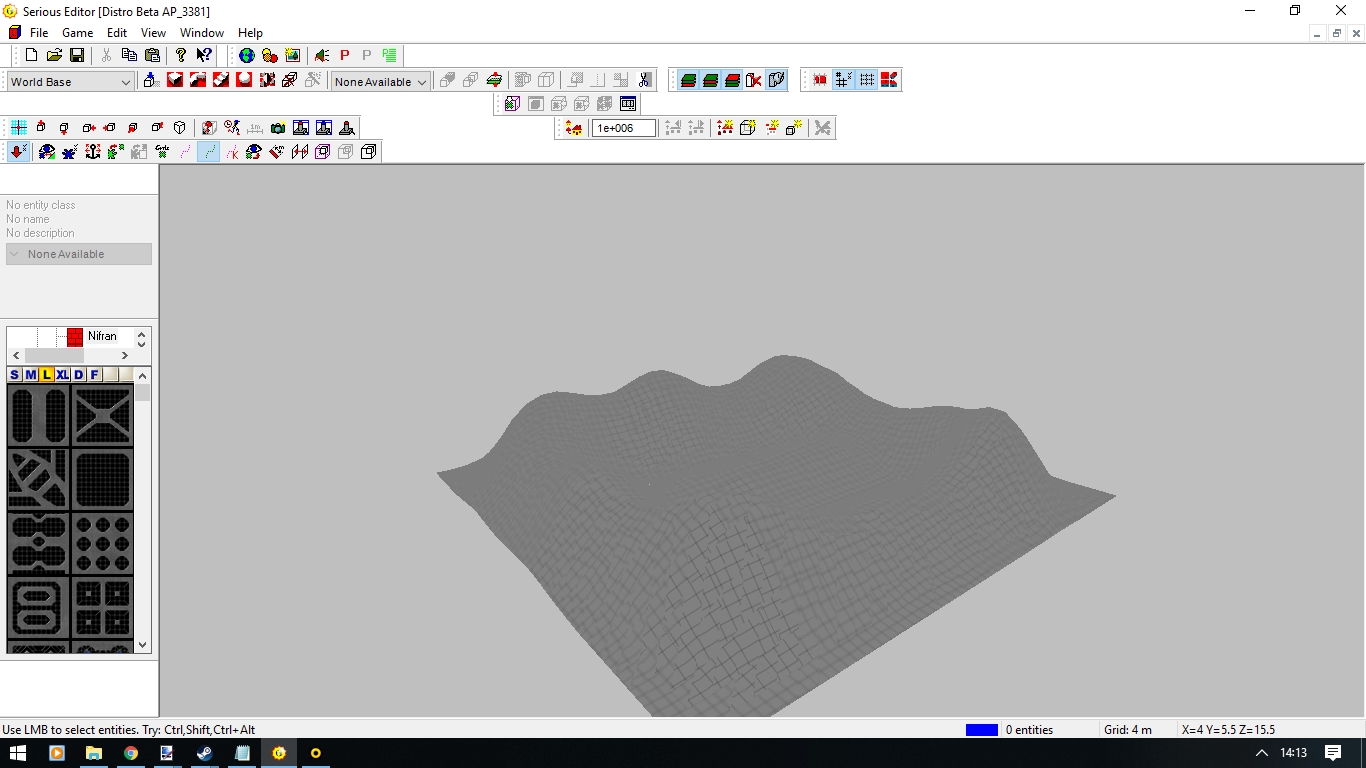This screenshot has height=768, width=1366.
Task: Open the File menu
Action: pyautogui.click(x=39, y=33)
